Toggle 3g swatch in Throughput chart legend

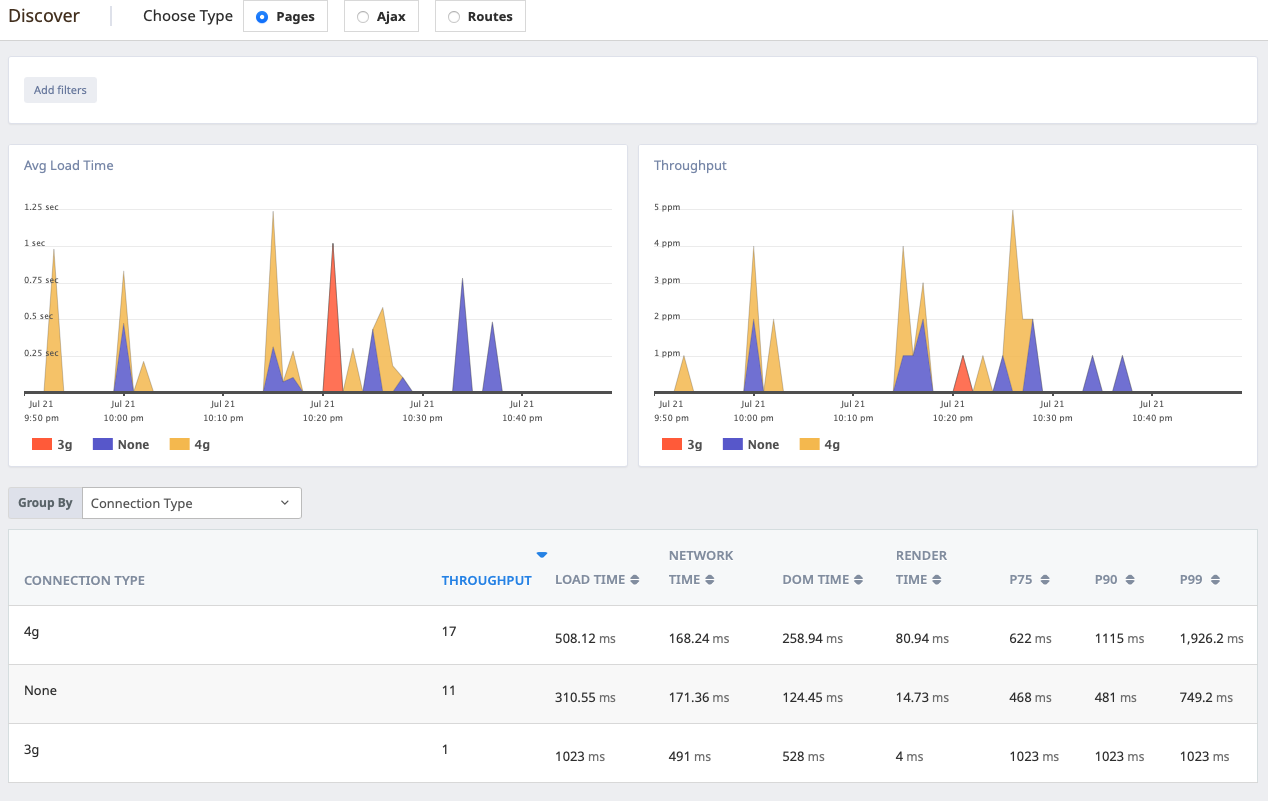coord(672,444)
